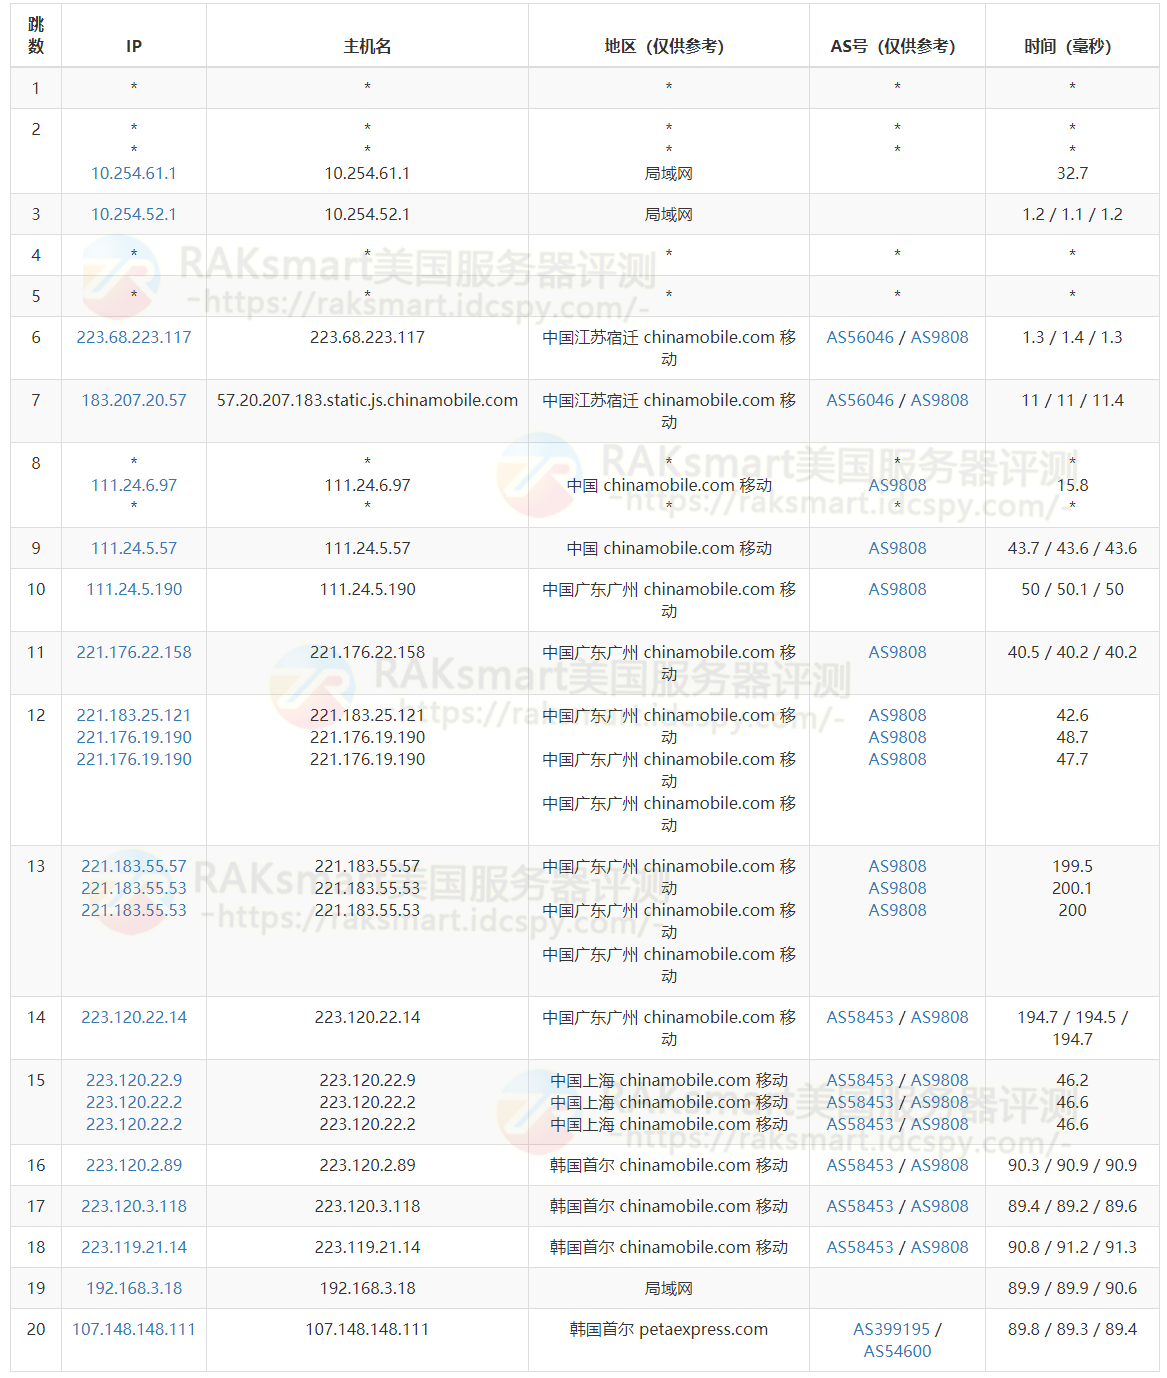This screenshot has height=1378, width=1167.
Task: Click time value 1.3 / 1.4 / 1.3
Action: point(1072,337)
